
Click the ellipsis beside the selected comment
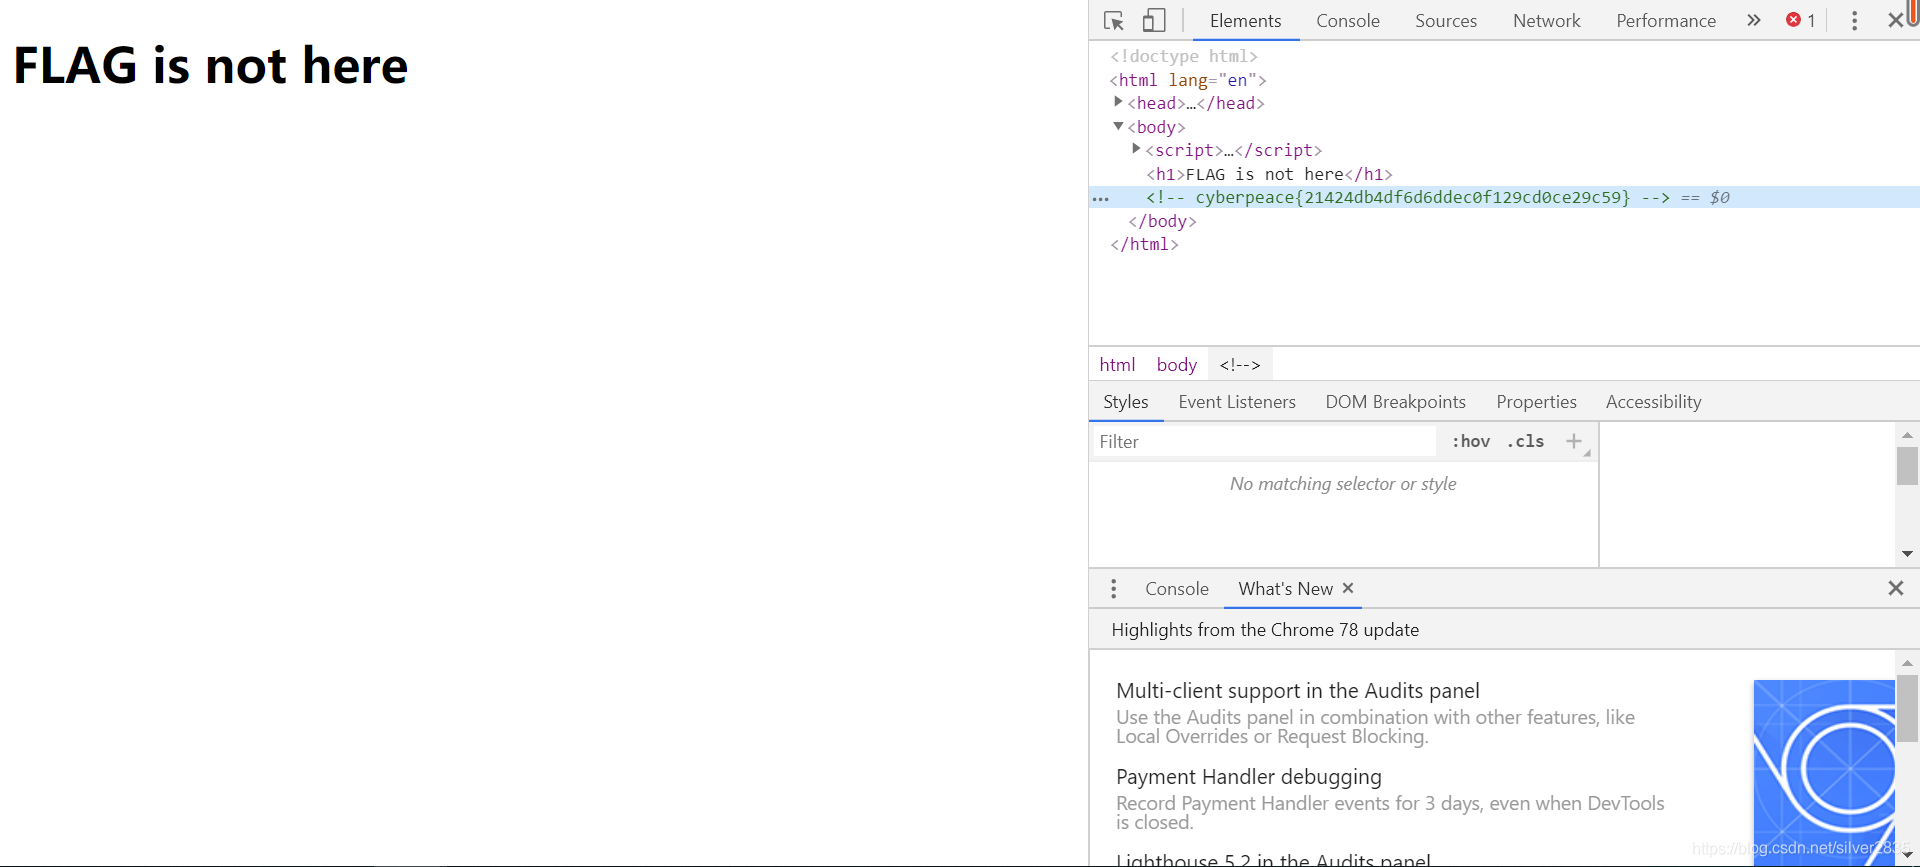pyautogui.click(x=1100, y=198)
